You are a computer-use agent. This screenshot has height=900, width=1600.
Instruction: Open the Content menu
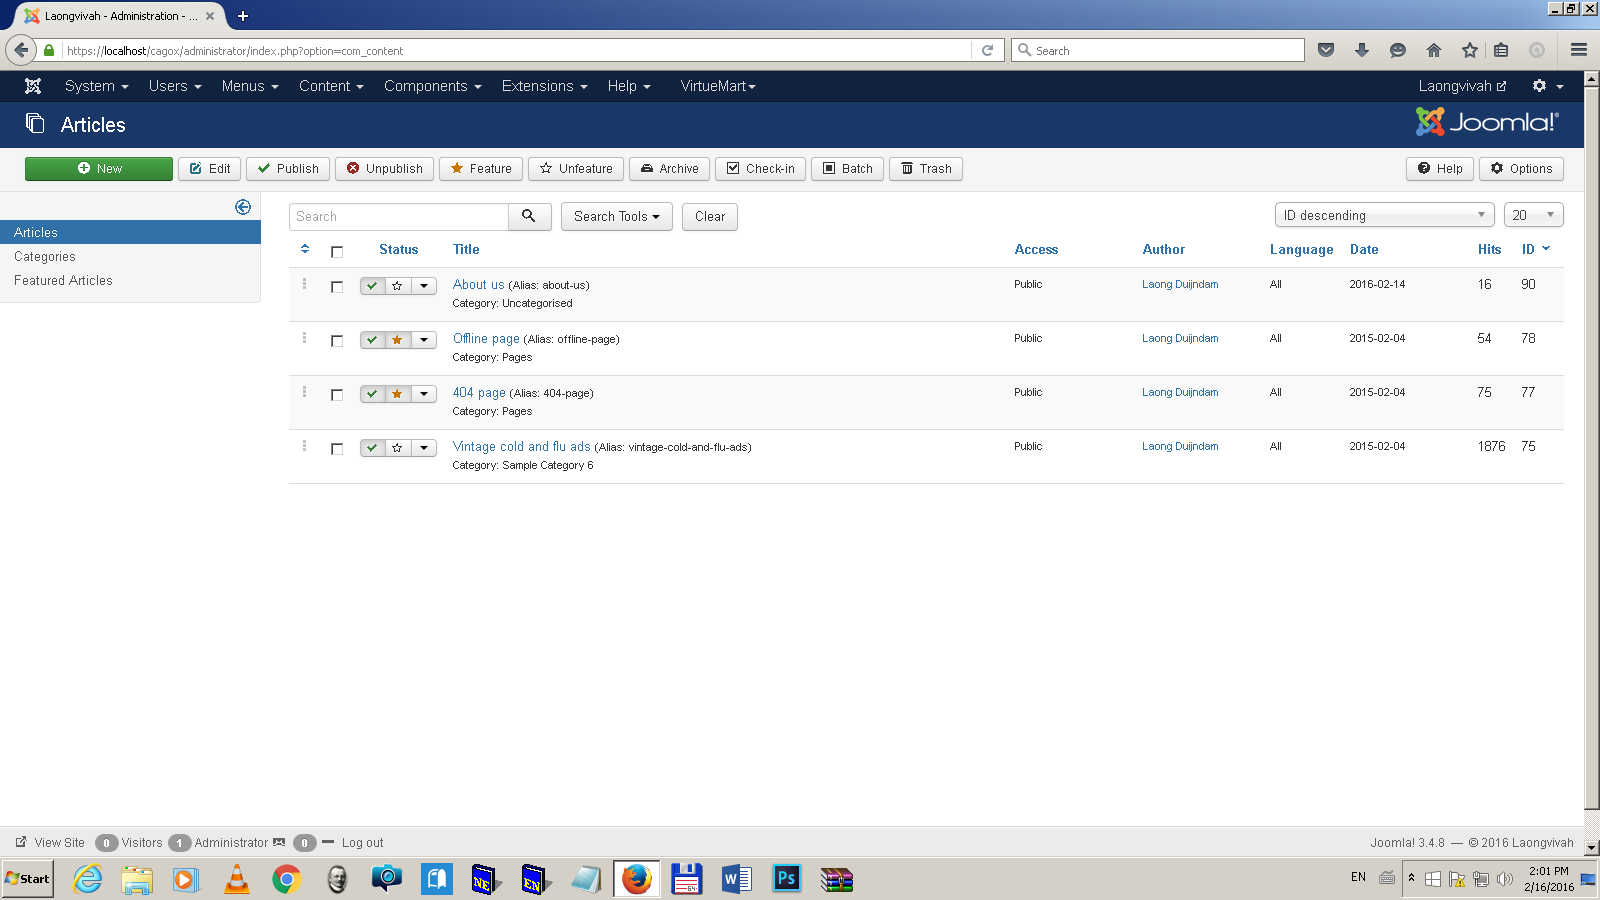point(331,86)
